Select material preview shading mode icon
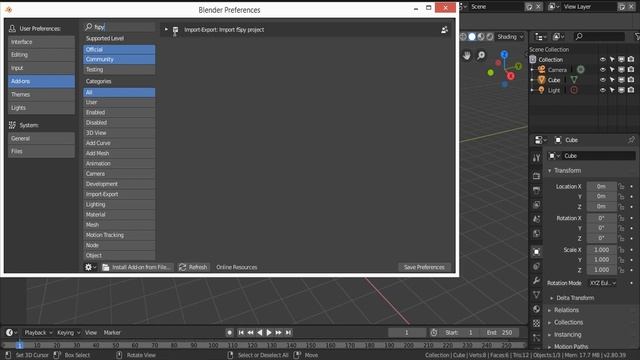This screenshot has height=360, width=640. pos(481,37)
